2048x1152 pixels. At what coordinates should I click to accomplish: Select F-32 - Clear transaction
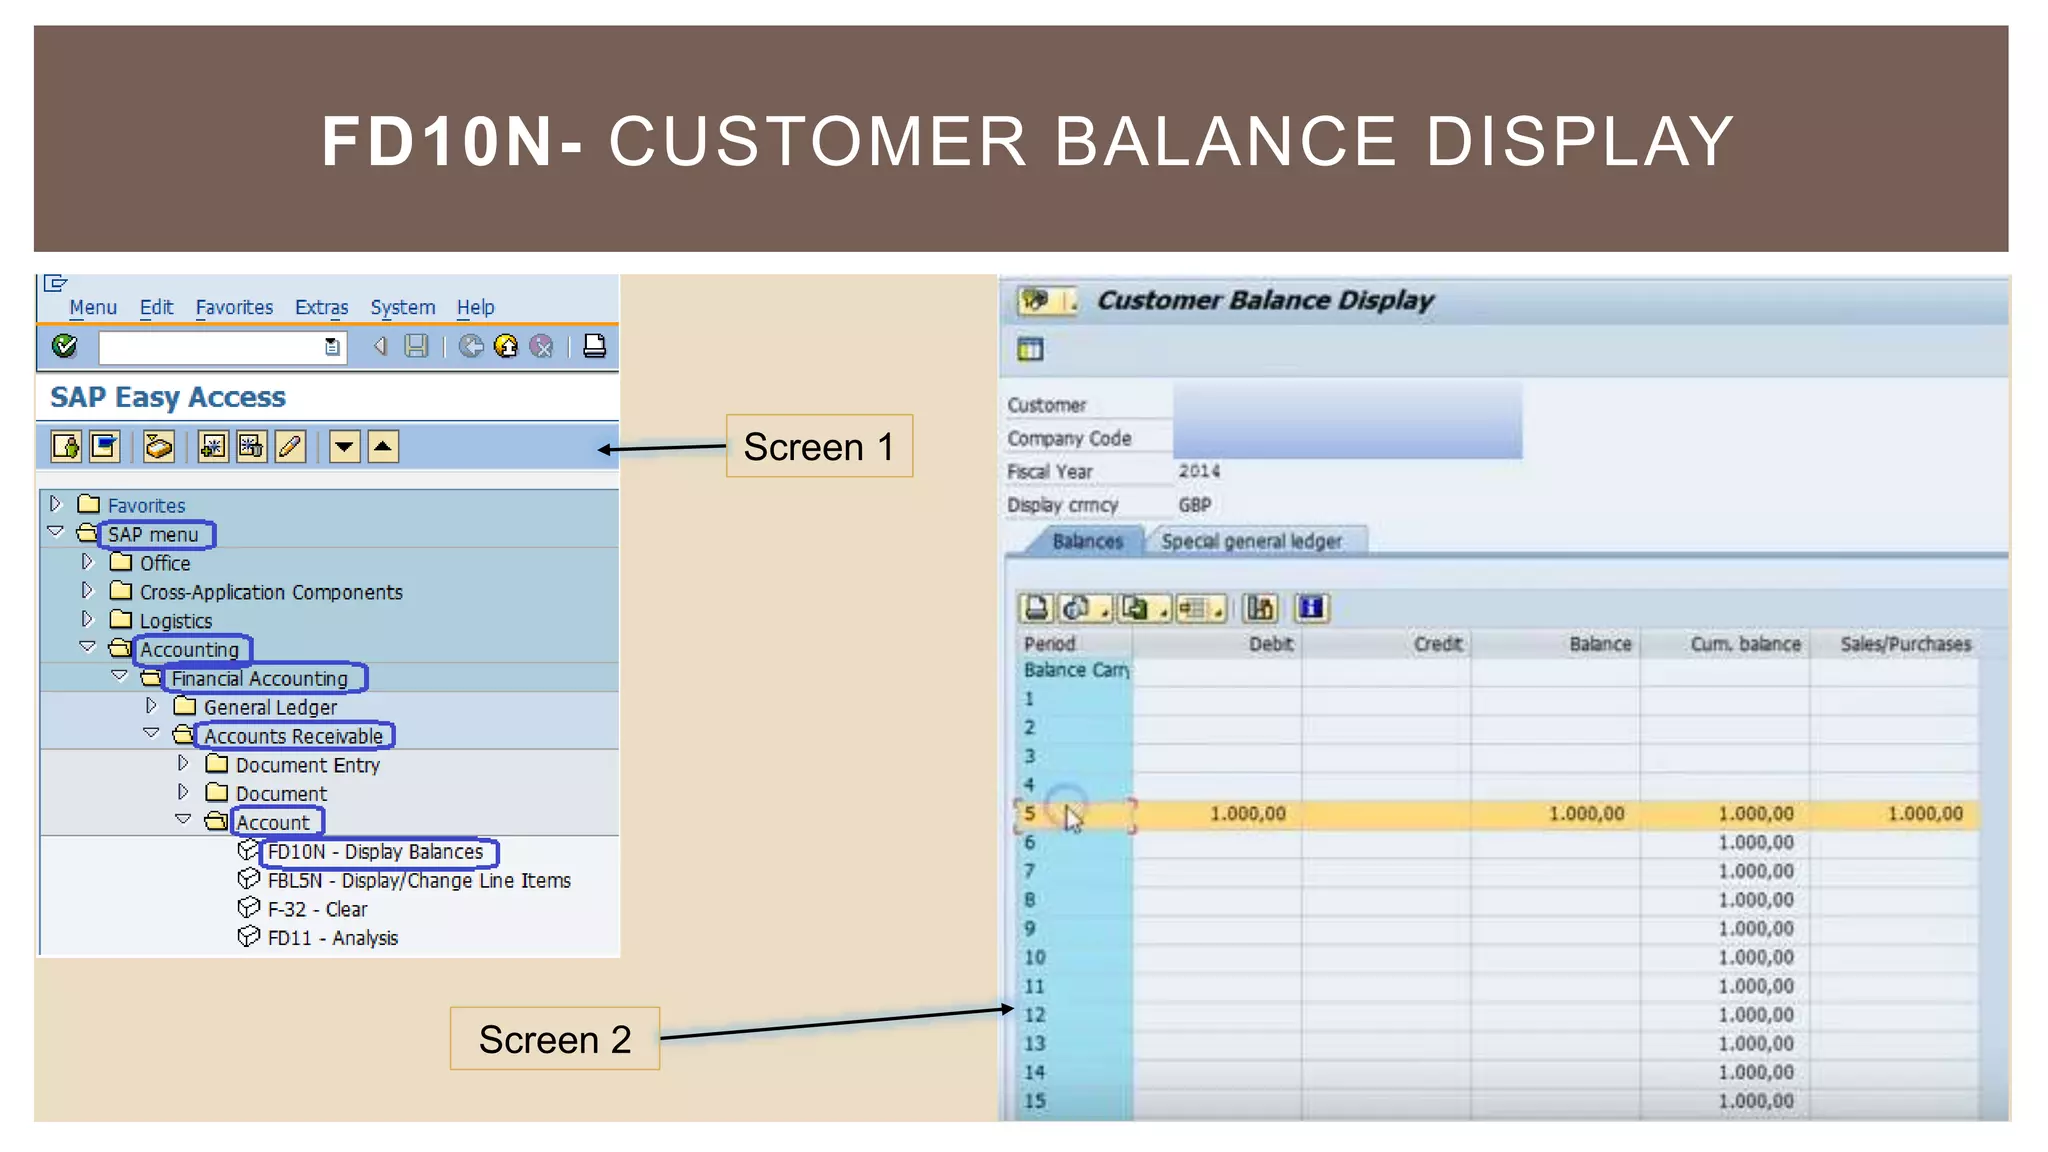click(x=317, y=910)
